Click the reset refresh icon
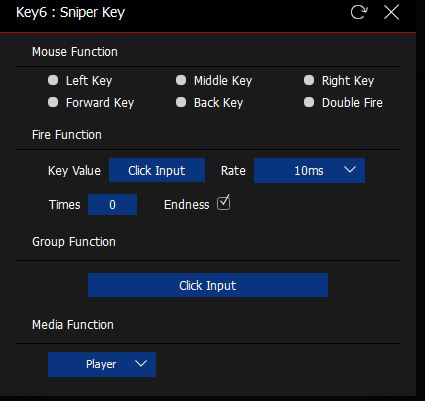The image size is (425, 401). [359, 12]
